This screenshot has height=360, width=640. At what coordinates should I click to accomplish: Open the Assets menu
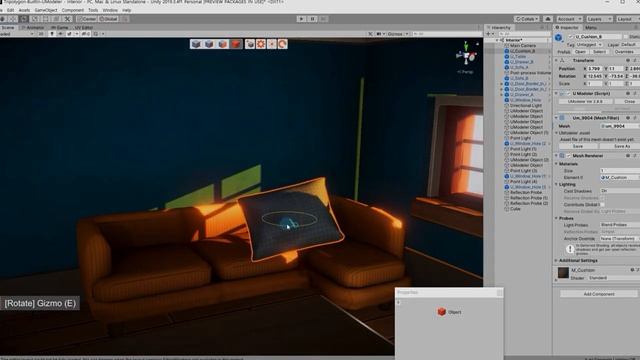click(24, 10)
